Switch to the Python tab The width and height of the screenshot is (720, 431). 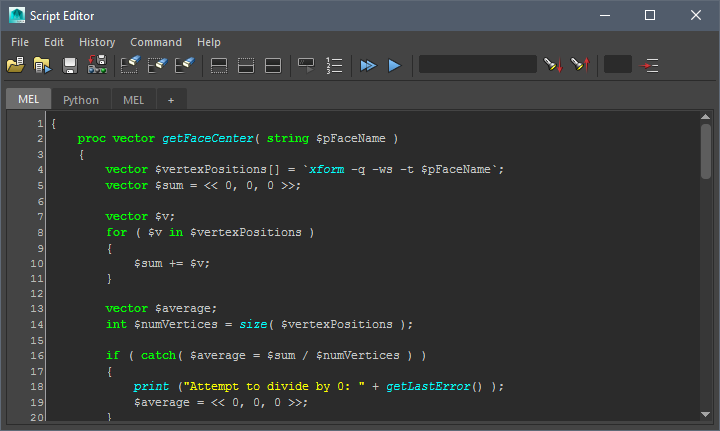[81, 100]
